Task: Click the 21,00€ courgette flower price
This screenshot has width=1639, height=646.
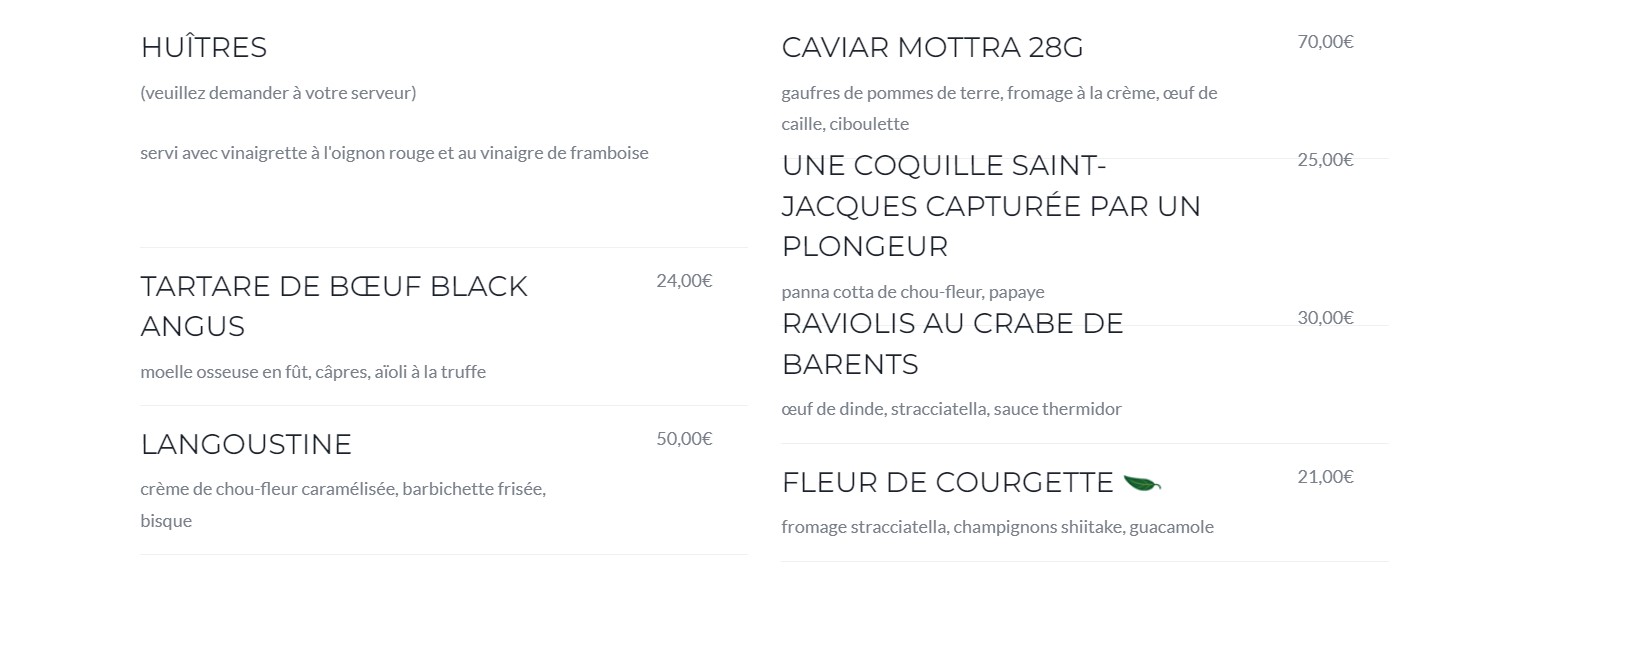Action: 1325,477
